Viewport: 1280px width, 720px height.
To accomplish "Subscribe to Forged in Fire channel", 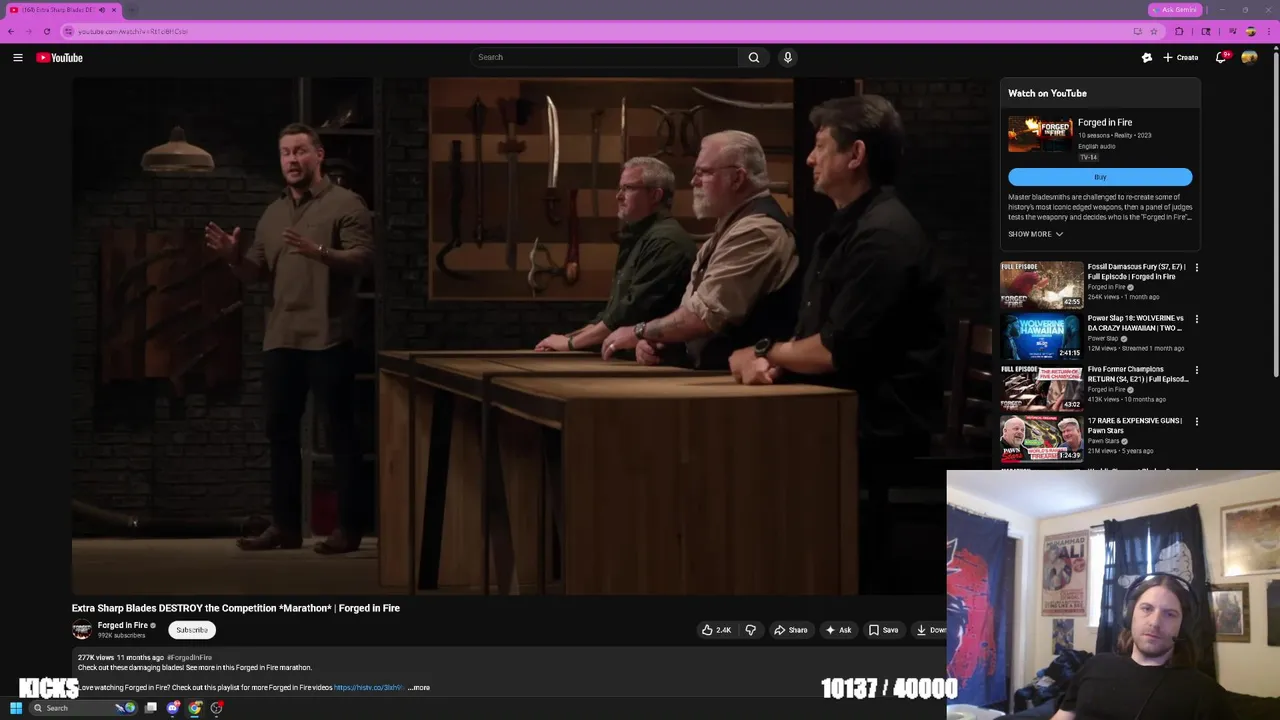I will (x=192, y=630).
